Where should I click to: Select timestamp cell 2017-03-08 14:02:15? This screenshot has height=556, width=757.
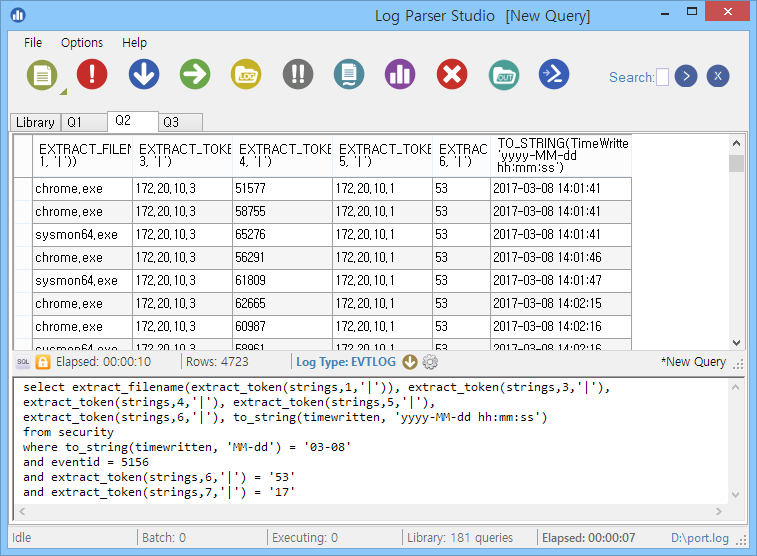point(561,304)
